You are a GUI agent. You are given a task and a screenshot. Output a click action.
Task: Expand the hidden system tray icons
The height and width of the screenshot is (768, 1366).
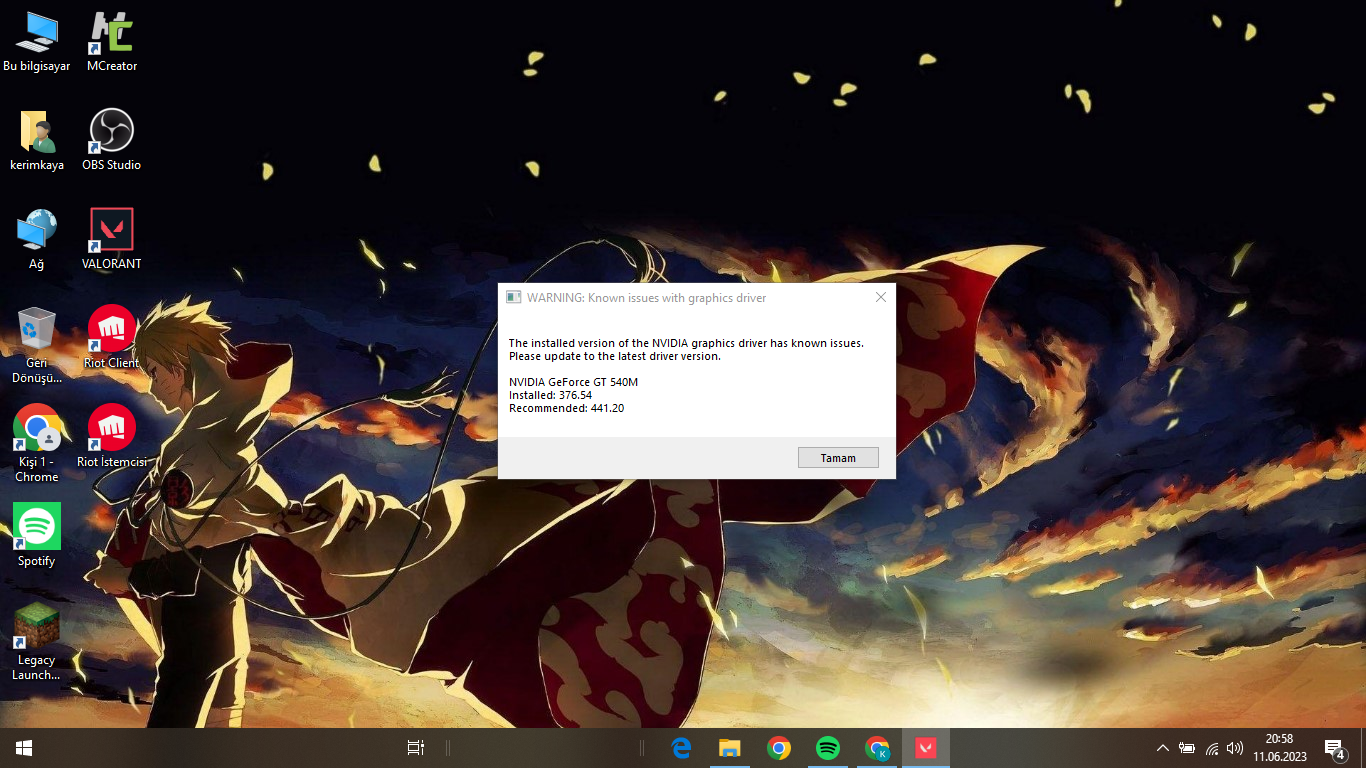pyautogui.click(x=1163, y=748)
